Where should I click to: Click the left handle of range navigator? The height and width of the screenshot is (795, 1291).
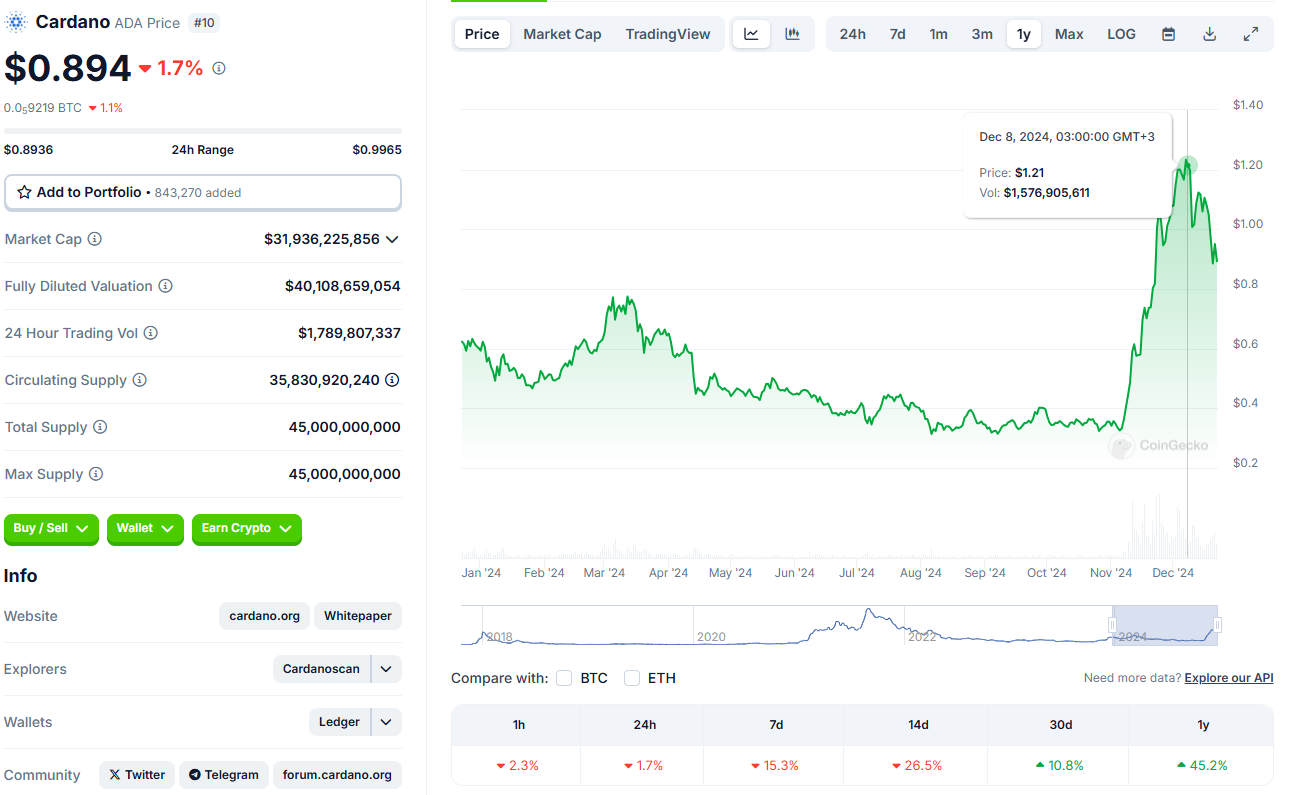coord(1112,625)
